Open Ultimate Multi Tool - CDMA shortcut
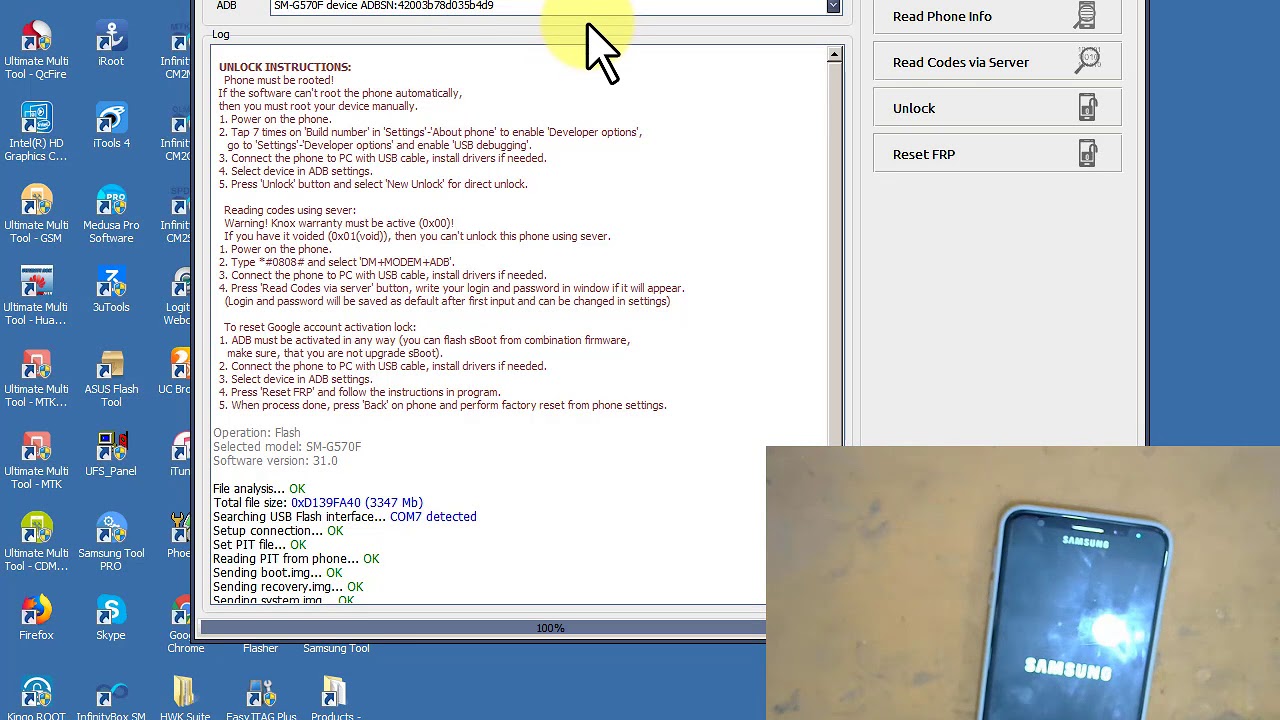 point(36,542)
